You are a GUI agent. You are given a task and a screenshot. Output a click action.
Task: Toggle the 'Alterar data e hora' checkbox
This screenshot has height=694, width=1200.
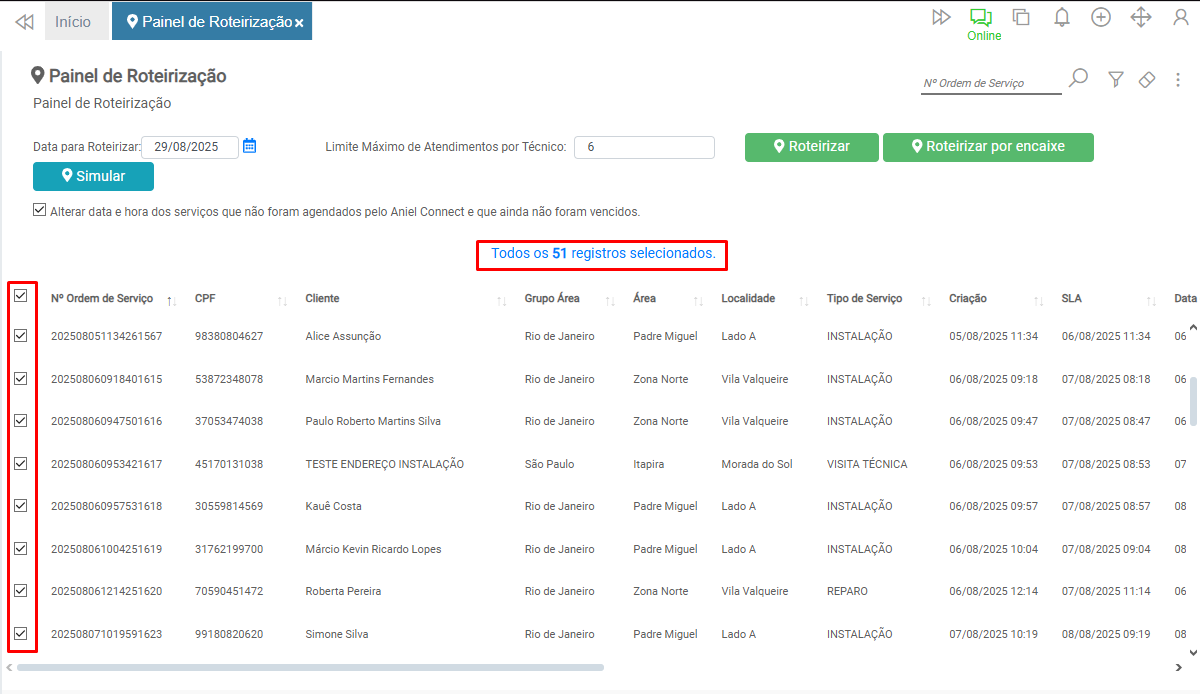tap(40, 211)
